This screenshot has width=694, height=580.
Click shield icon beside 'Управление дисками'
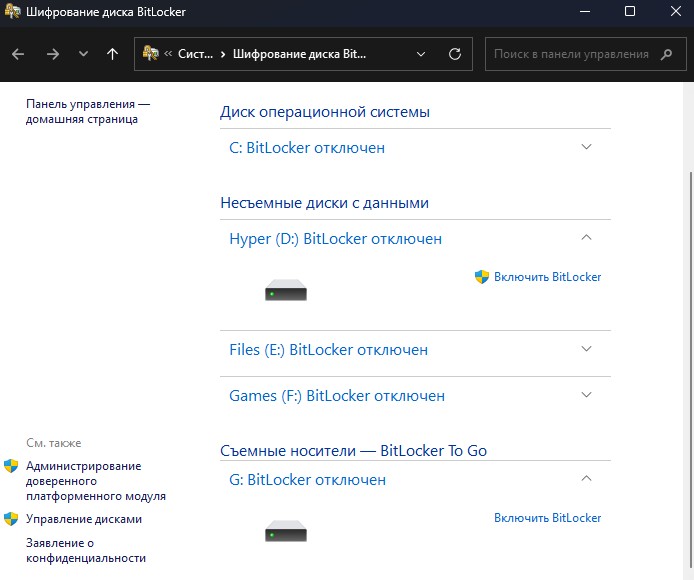pyautogui.click(x=11, y=519)
